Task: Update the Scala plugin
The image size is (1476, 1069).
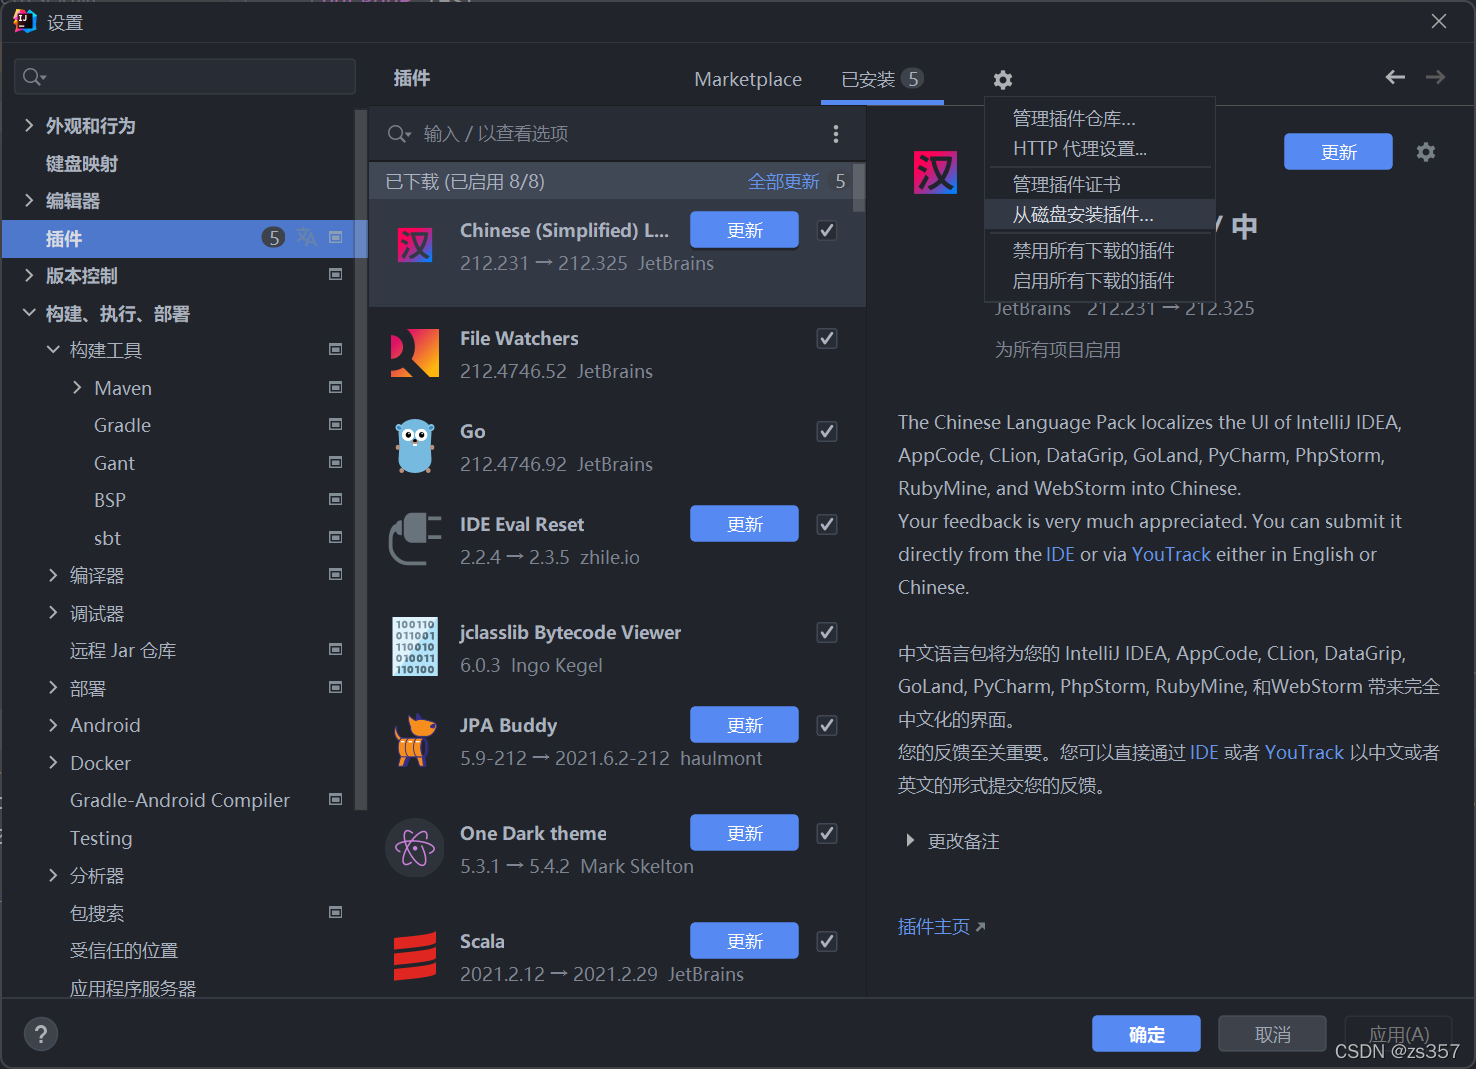Action: click(x=744, y=941)
